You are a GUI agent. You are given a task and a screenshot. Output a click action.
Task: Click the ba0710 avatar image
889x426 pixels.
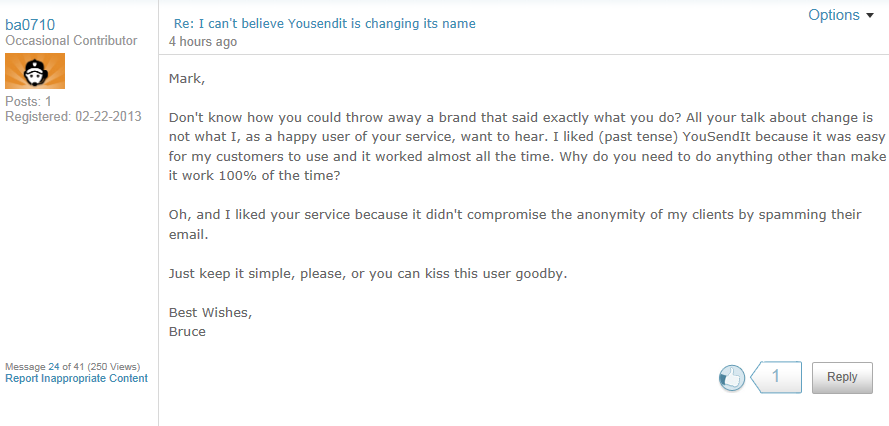(35, 71)
